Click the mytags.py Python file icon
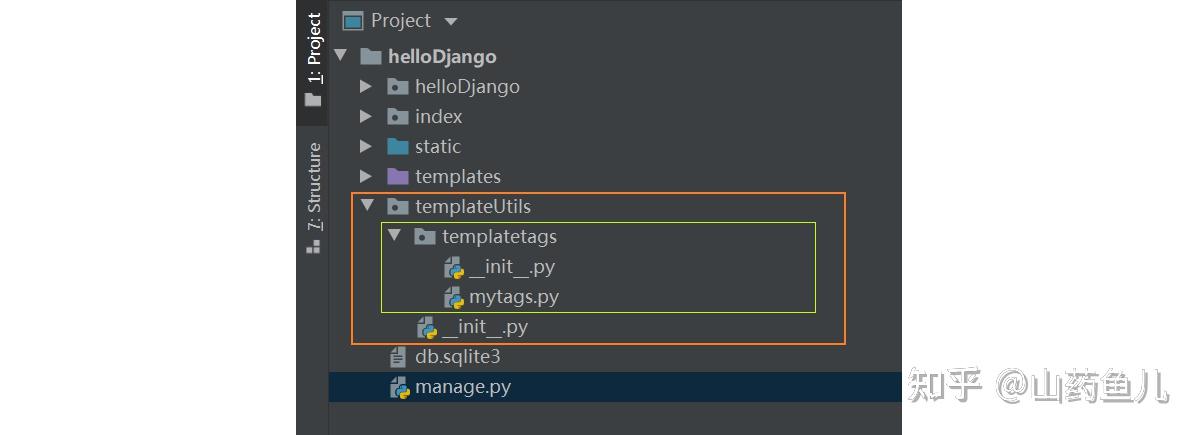Image resolution: width=1200 pixels, height=435 pixels. pyautogui.click(x=454, y=297)
